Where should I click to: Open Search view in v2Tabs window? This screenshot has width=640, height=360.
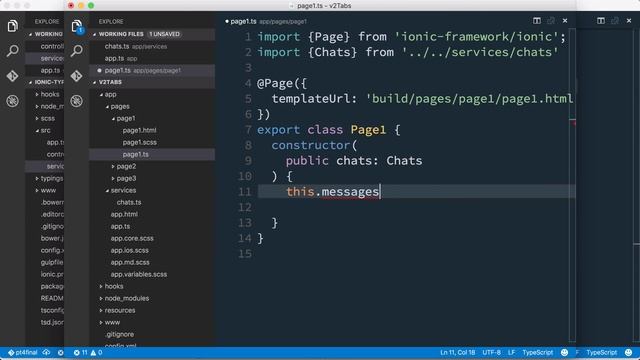point(76,51)
